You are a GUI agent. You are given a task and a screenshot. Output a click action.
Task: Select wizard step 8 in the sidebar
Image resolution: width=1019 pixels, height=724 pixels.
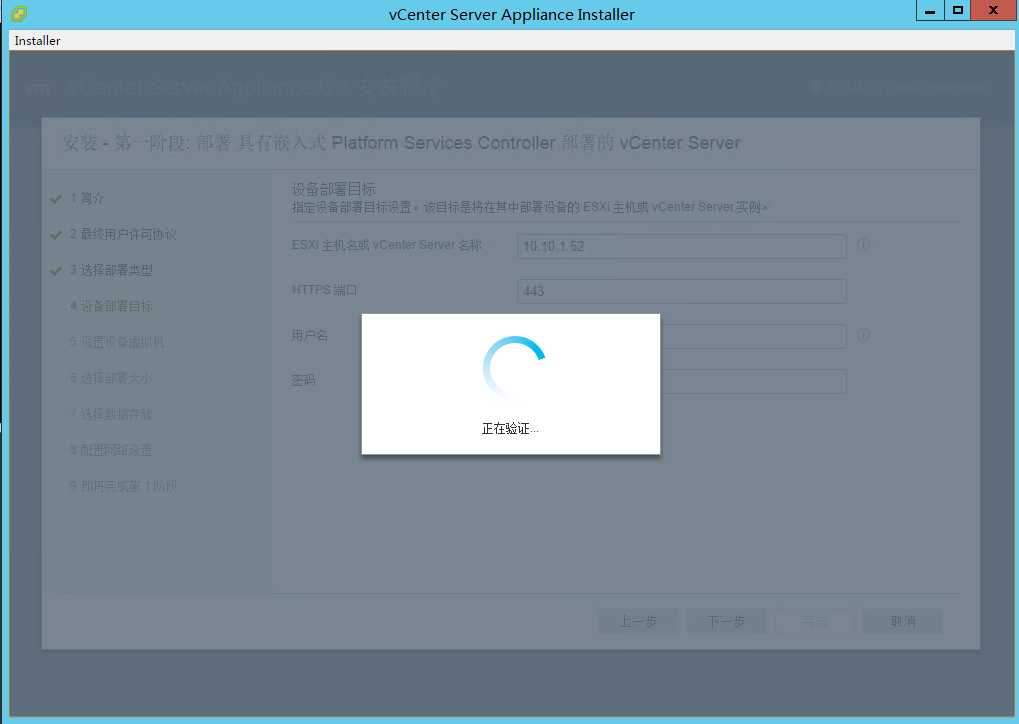pyautogui.click(x=111, y=450)
